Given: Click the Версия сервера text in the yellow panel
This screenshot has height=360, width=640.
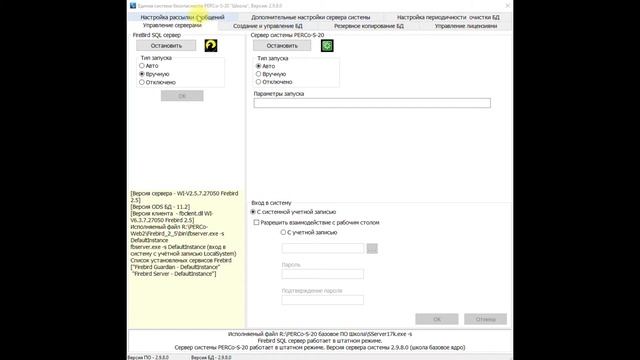Looking at the screenshot, I should coord(184,197).
